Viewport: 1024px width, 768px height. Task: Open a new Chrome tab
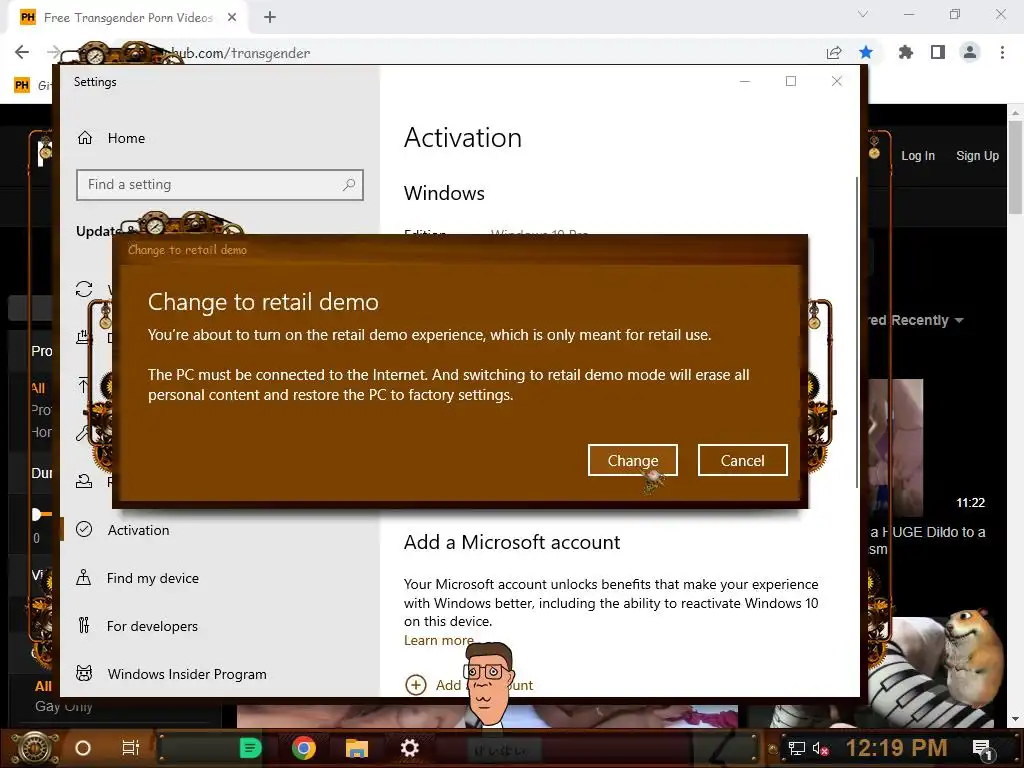pos(270,18)
